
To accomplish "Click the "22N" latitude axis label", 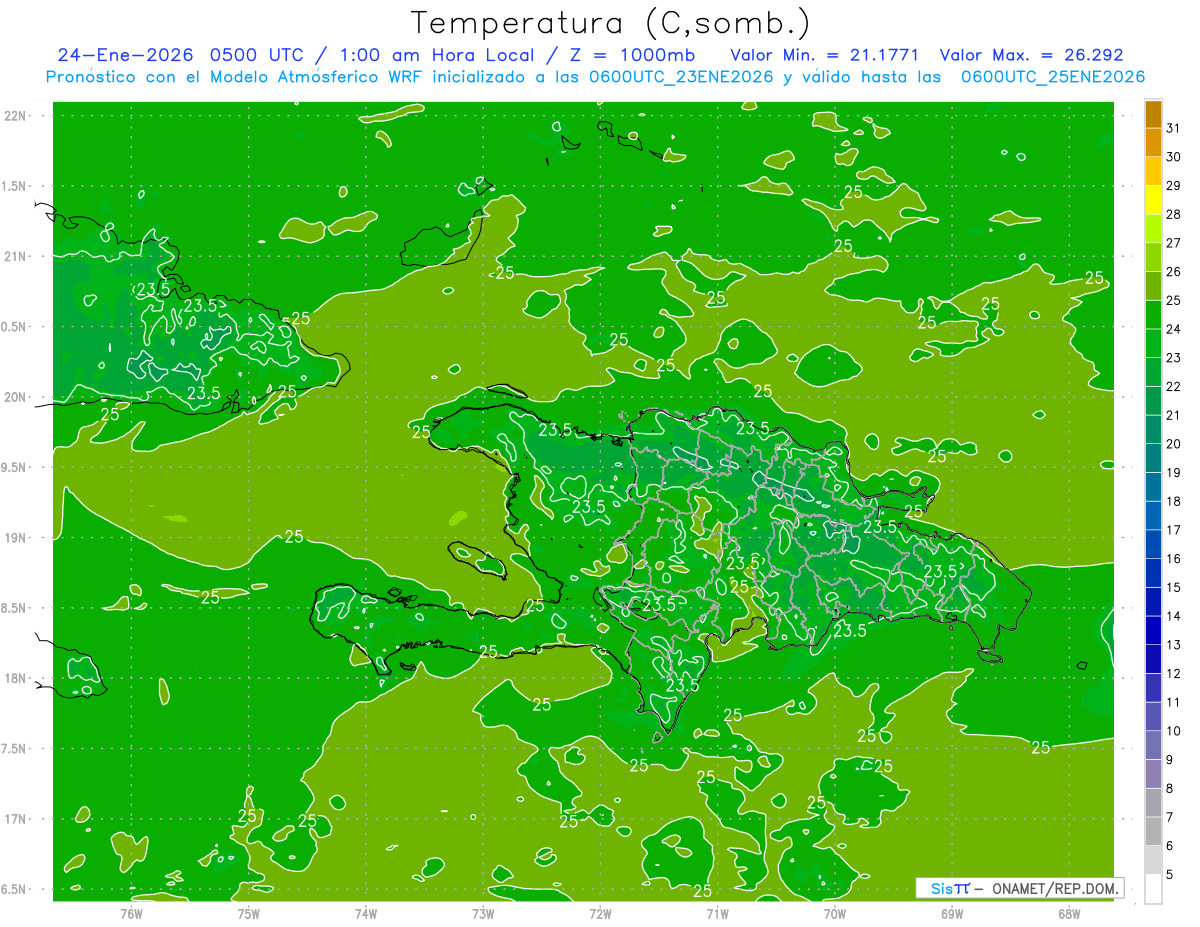I will tap(15, 116).
